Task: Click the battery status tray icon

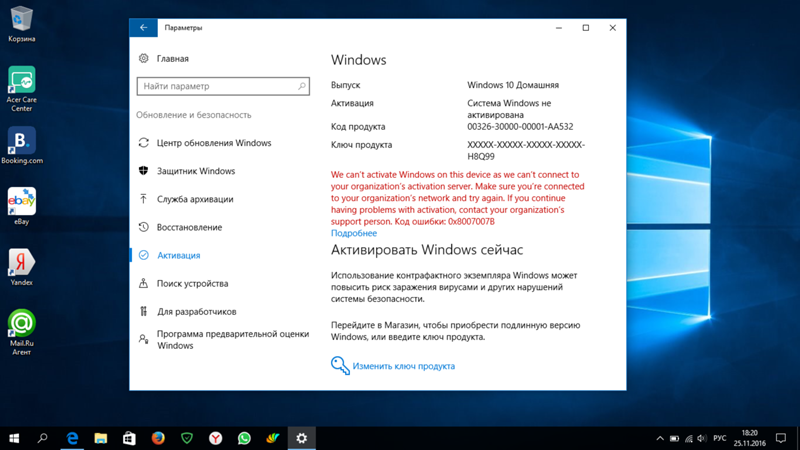Action: click(674, 438)
